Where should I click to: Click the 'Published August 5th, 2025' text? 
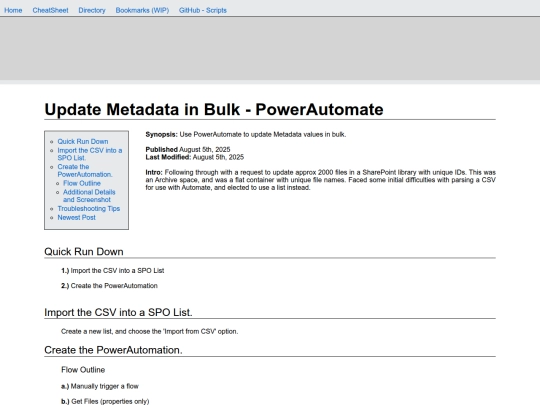click(x=188, y=149)
